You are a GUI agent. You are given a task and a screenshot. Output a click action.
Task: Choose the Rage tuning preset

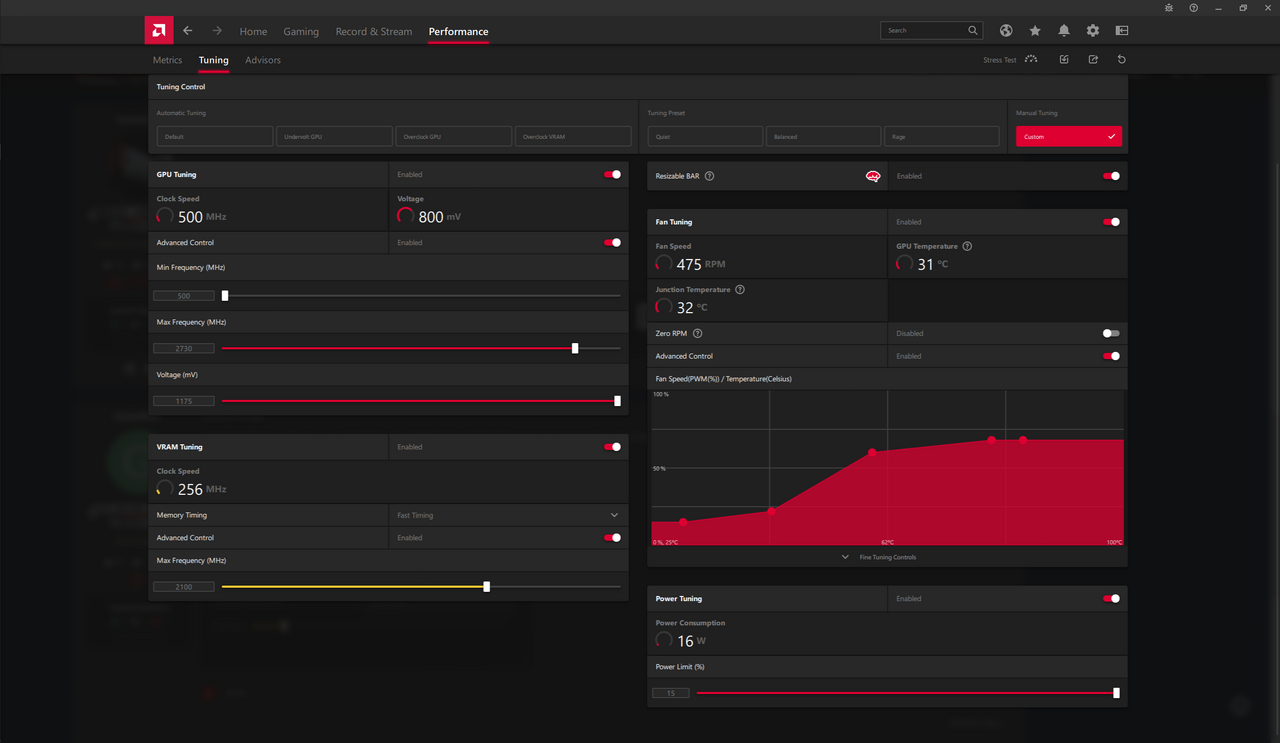pyautogui.click(x=941, y=136)
